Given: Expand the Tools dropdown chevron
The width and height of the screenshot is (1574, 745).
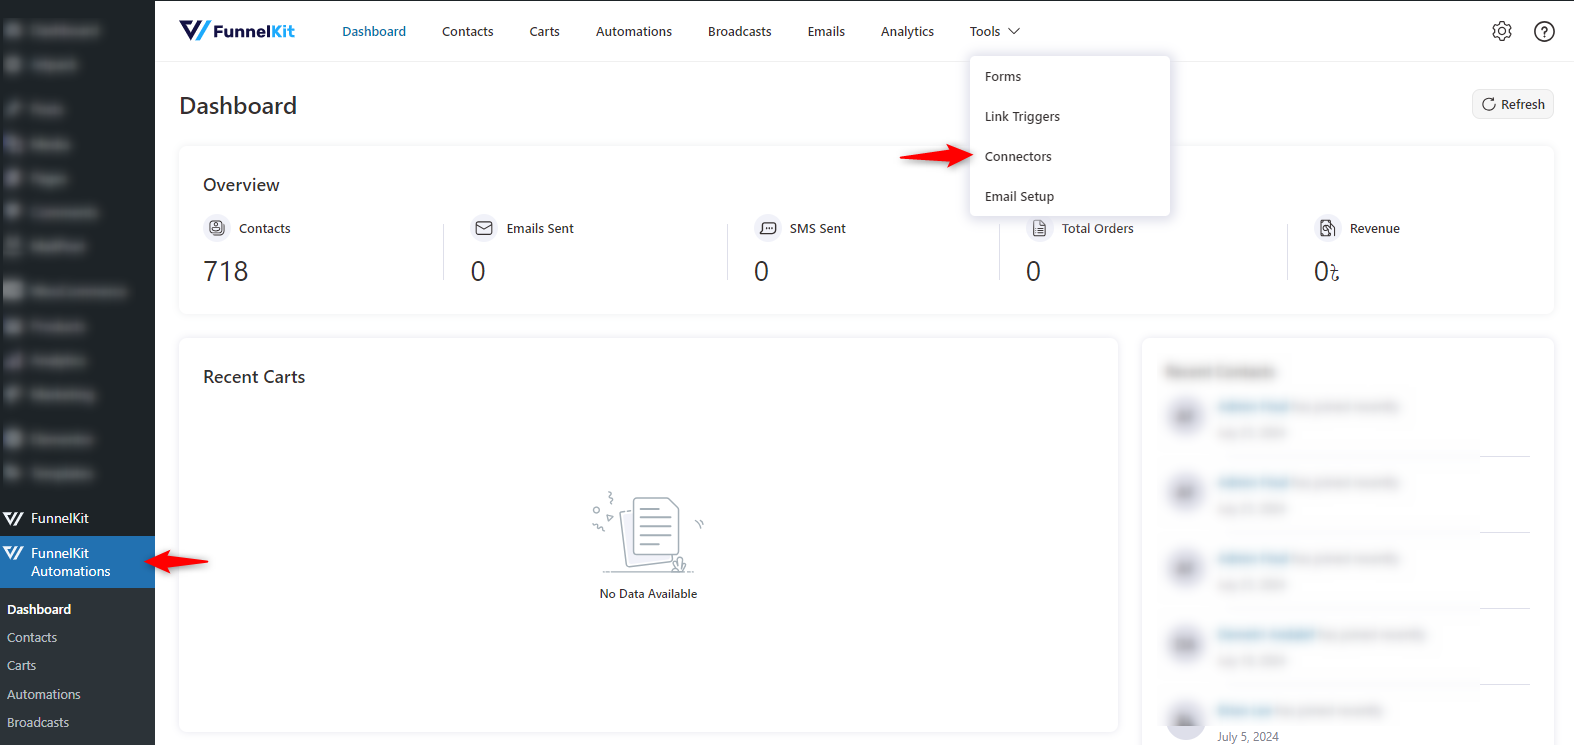Looking at the screenshot, I should pos(1014,31).
